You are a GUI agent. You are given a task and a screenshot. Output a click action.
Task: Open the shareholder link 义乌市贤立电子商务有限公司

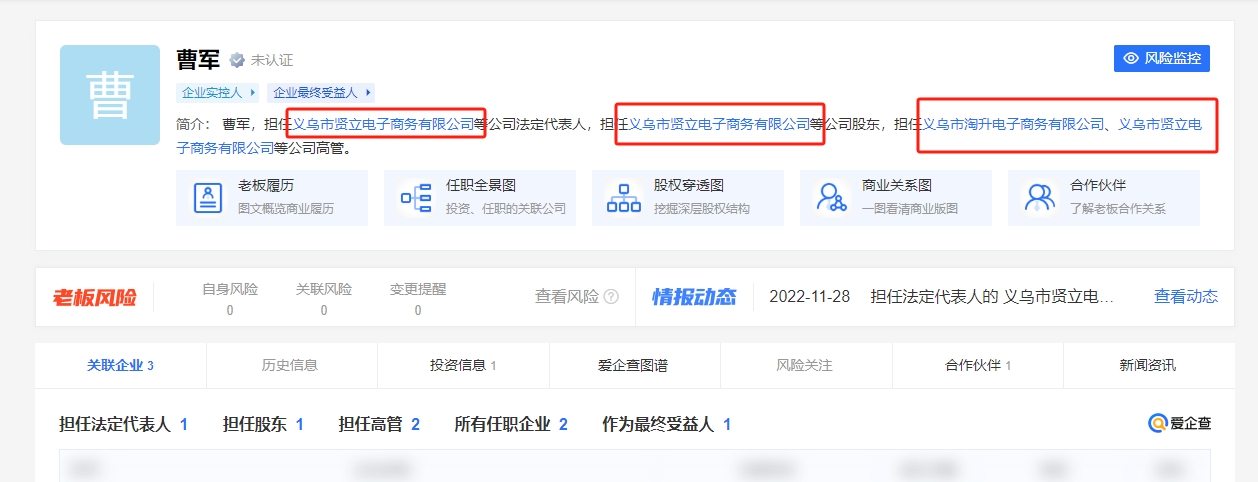click(719, 125)
